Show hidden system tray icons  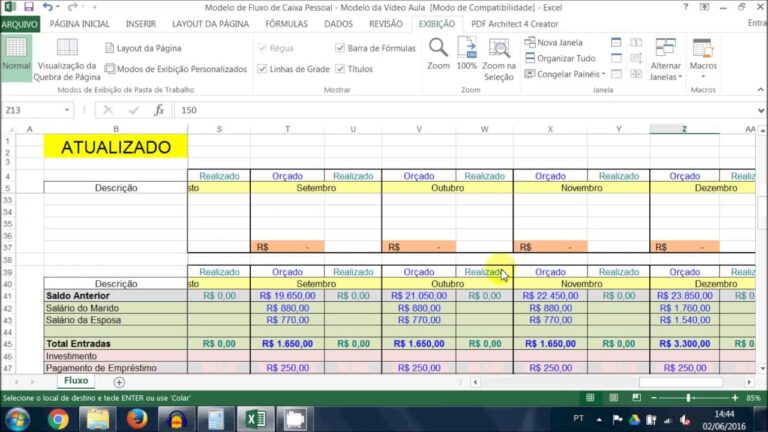tap(599, 419)
